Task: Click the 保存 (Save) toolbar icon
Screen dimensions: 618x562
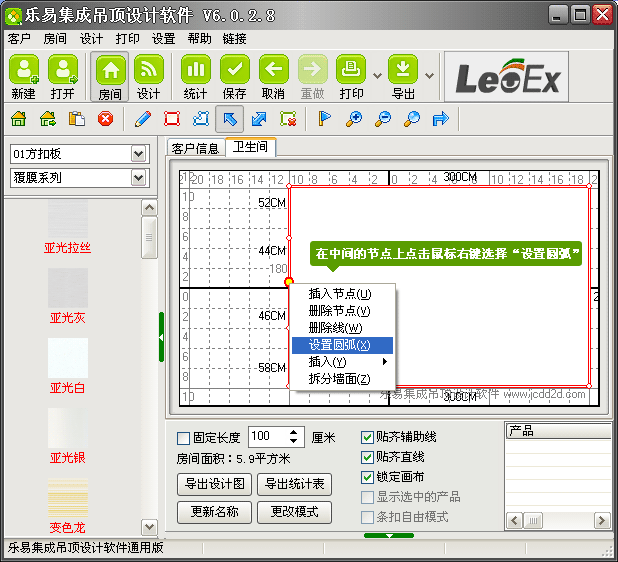Action: tap(235, 72)
